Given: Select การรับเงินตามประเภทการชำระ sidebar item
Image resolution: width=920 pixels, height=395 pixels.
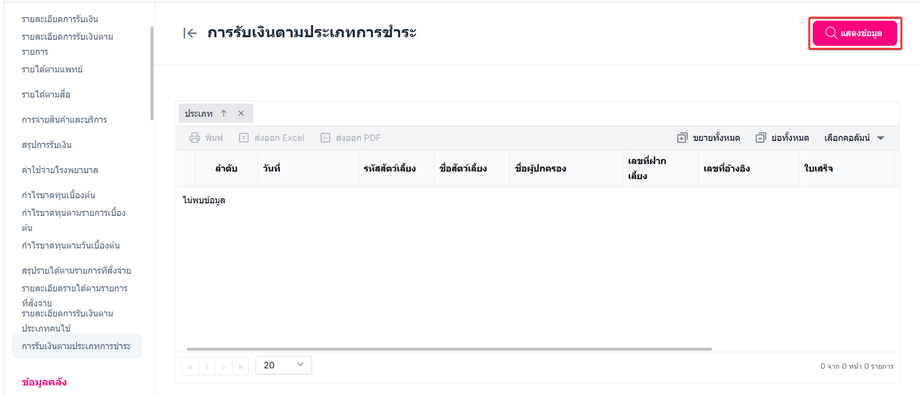Looking at the screenshot, I should click(76, 346).
